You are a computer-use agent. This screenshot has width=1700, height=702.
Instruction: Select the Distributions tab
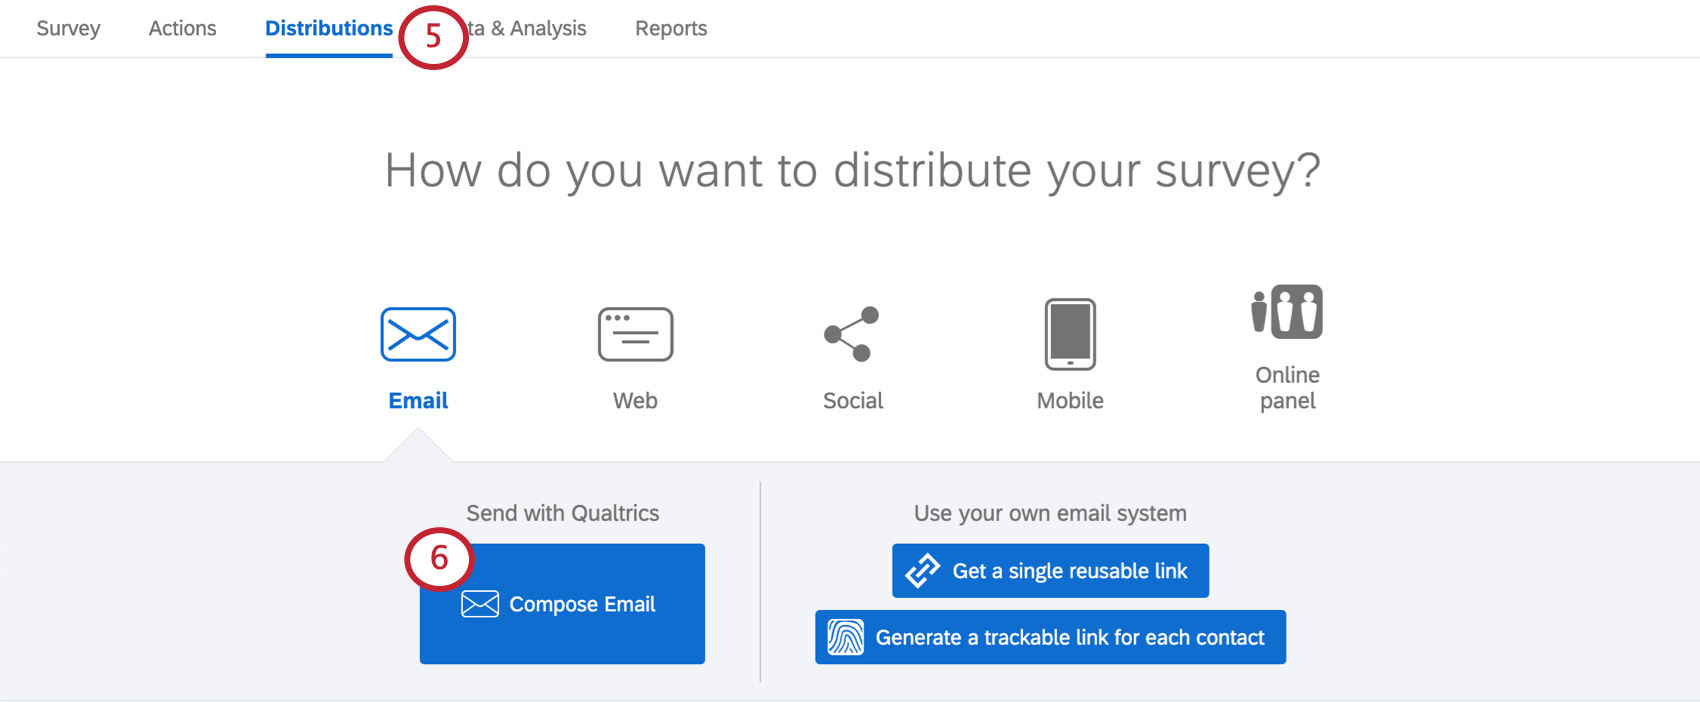pos(328,28)
